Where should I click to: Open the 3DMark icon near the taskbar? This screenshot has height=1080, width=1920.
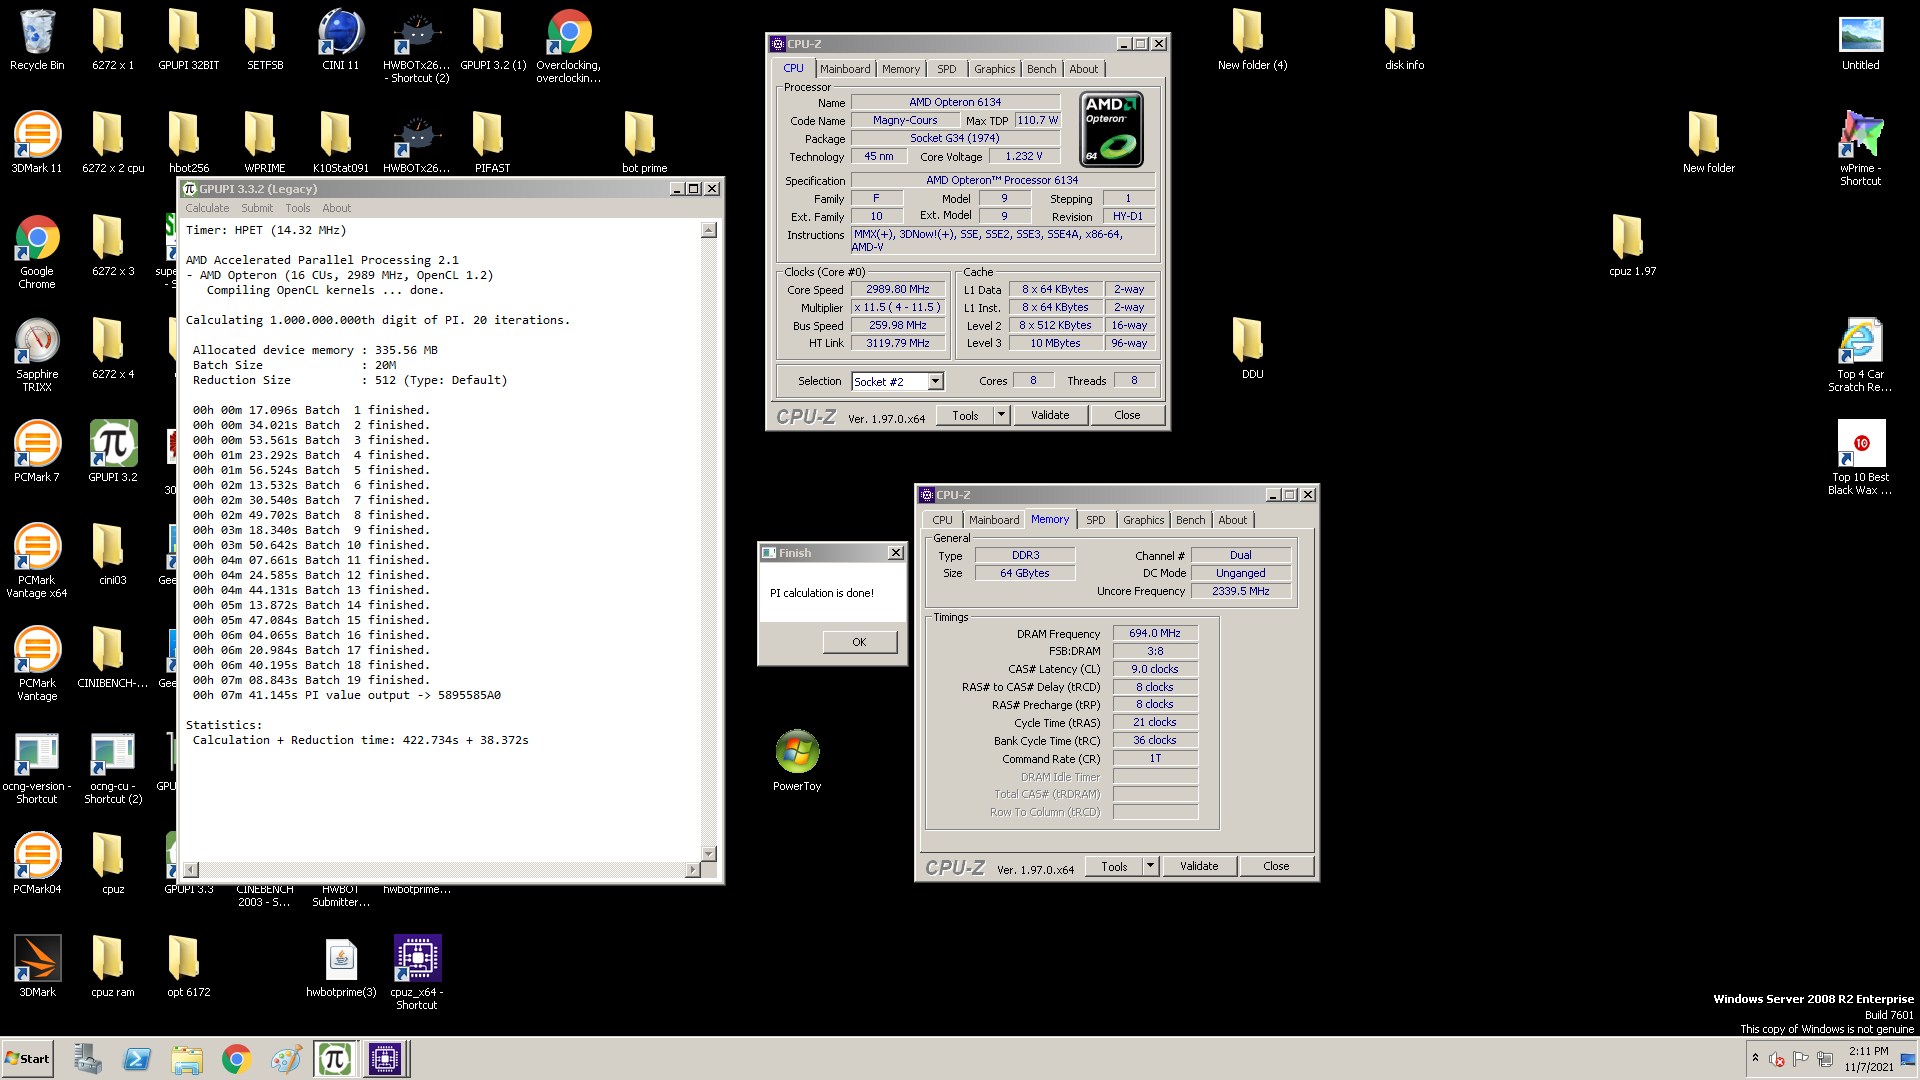coord(37,966)
